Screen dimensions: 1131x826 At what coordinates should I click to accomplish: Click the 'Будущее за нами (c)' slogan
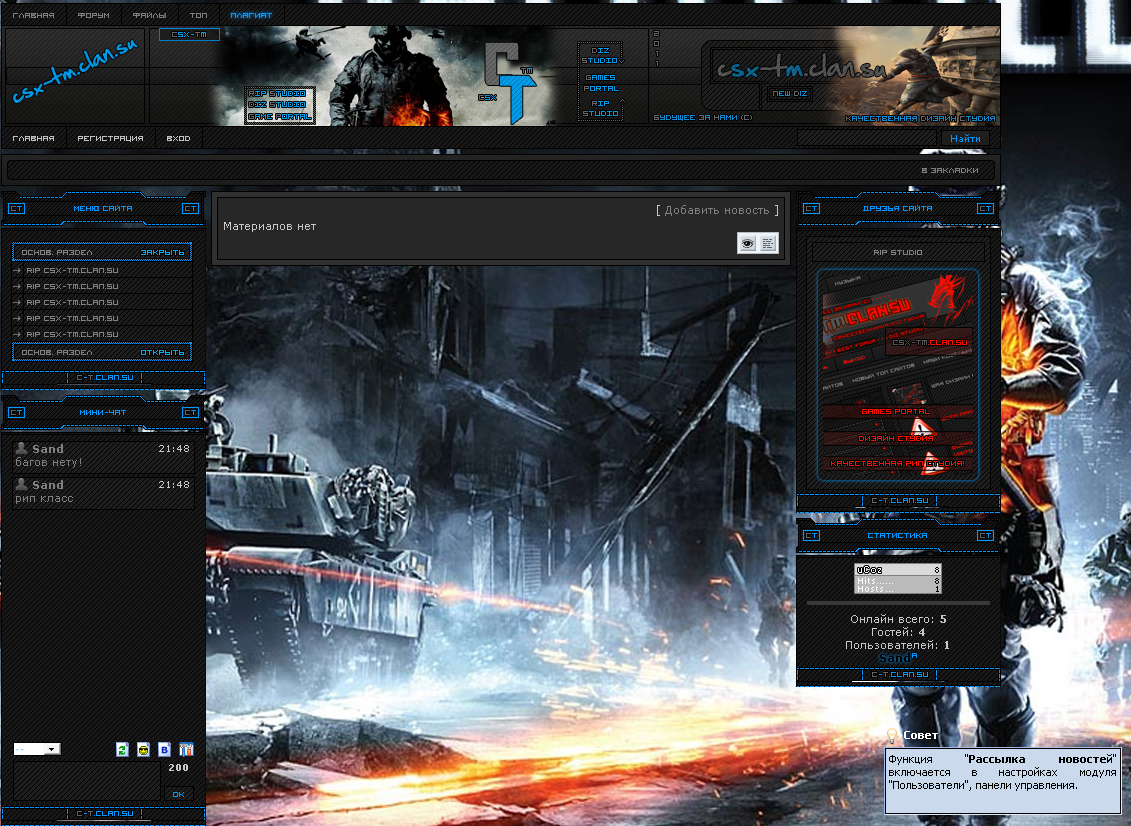(x=703, y=118)
